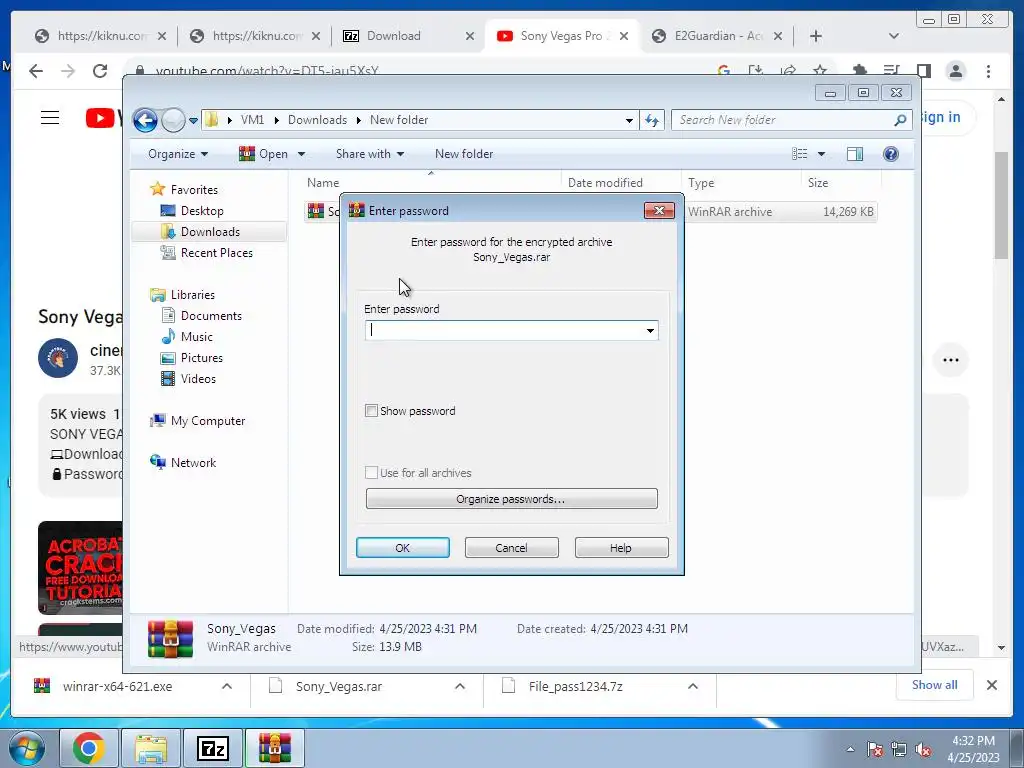Open the password history dropdown arrow
The image size is (1024, 768).
pos(650,330)
